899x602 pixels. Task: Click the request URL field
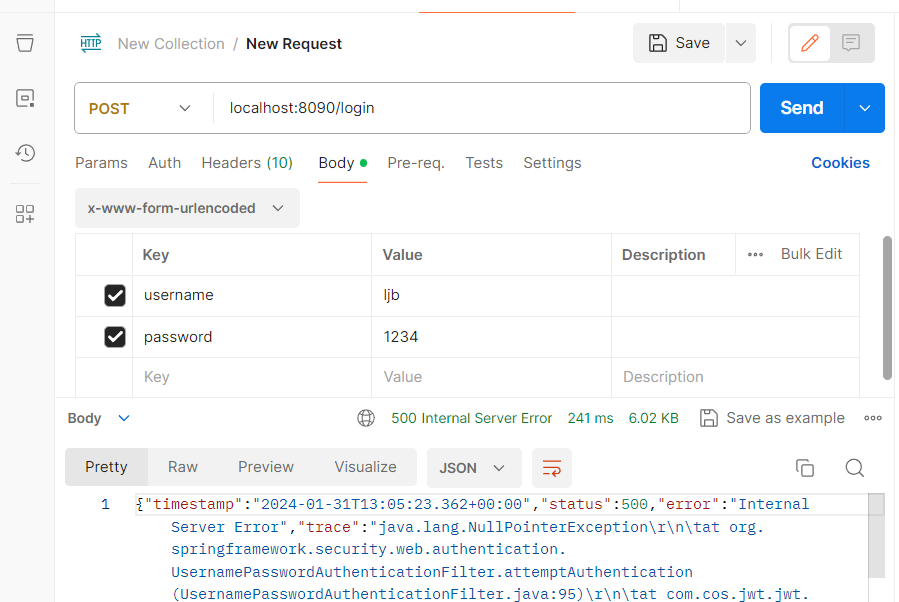(482, 108)
